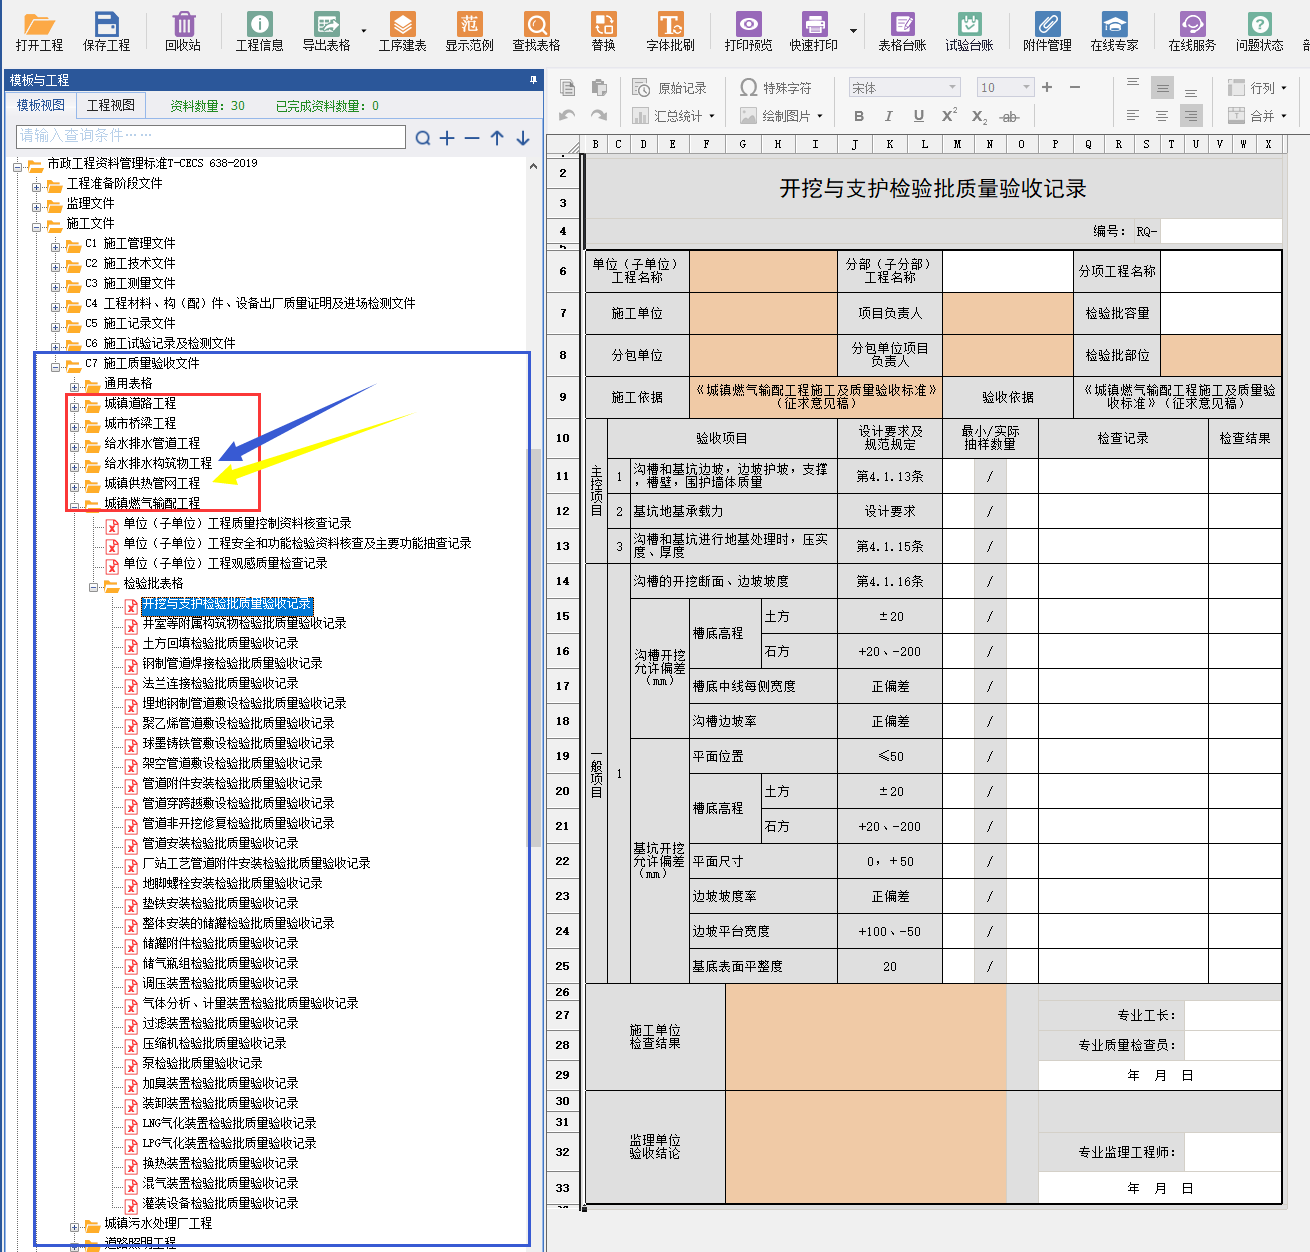Viewport: 1310px width, 1252px height.
Task: Click the 请输入查询条件 search field
Action: 211,136
